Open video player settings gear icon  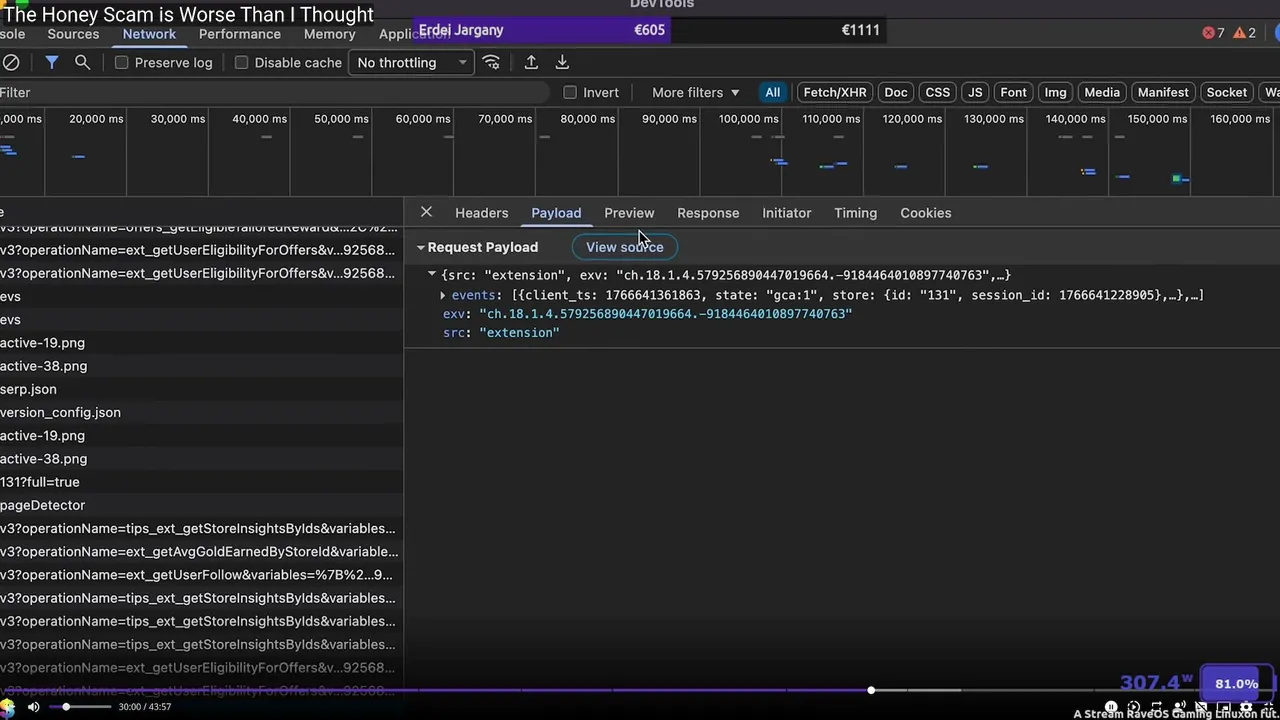click(x=1246, y=707)
